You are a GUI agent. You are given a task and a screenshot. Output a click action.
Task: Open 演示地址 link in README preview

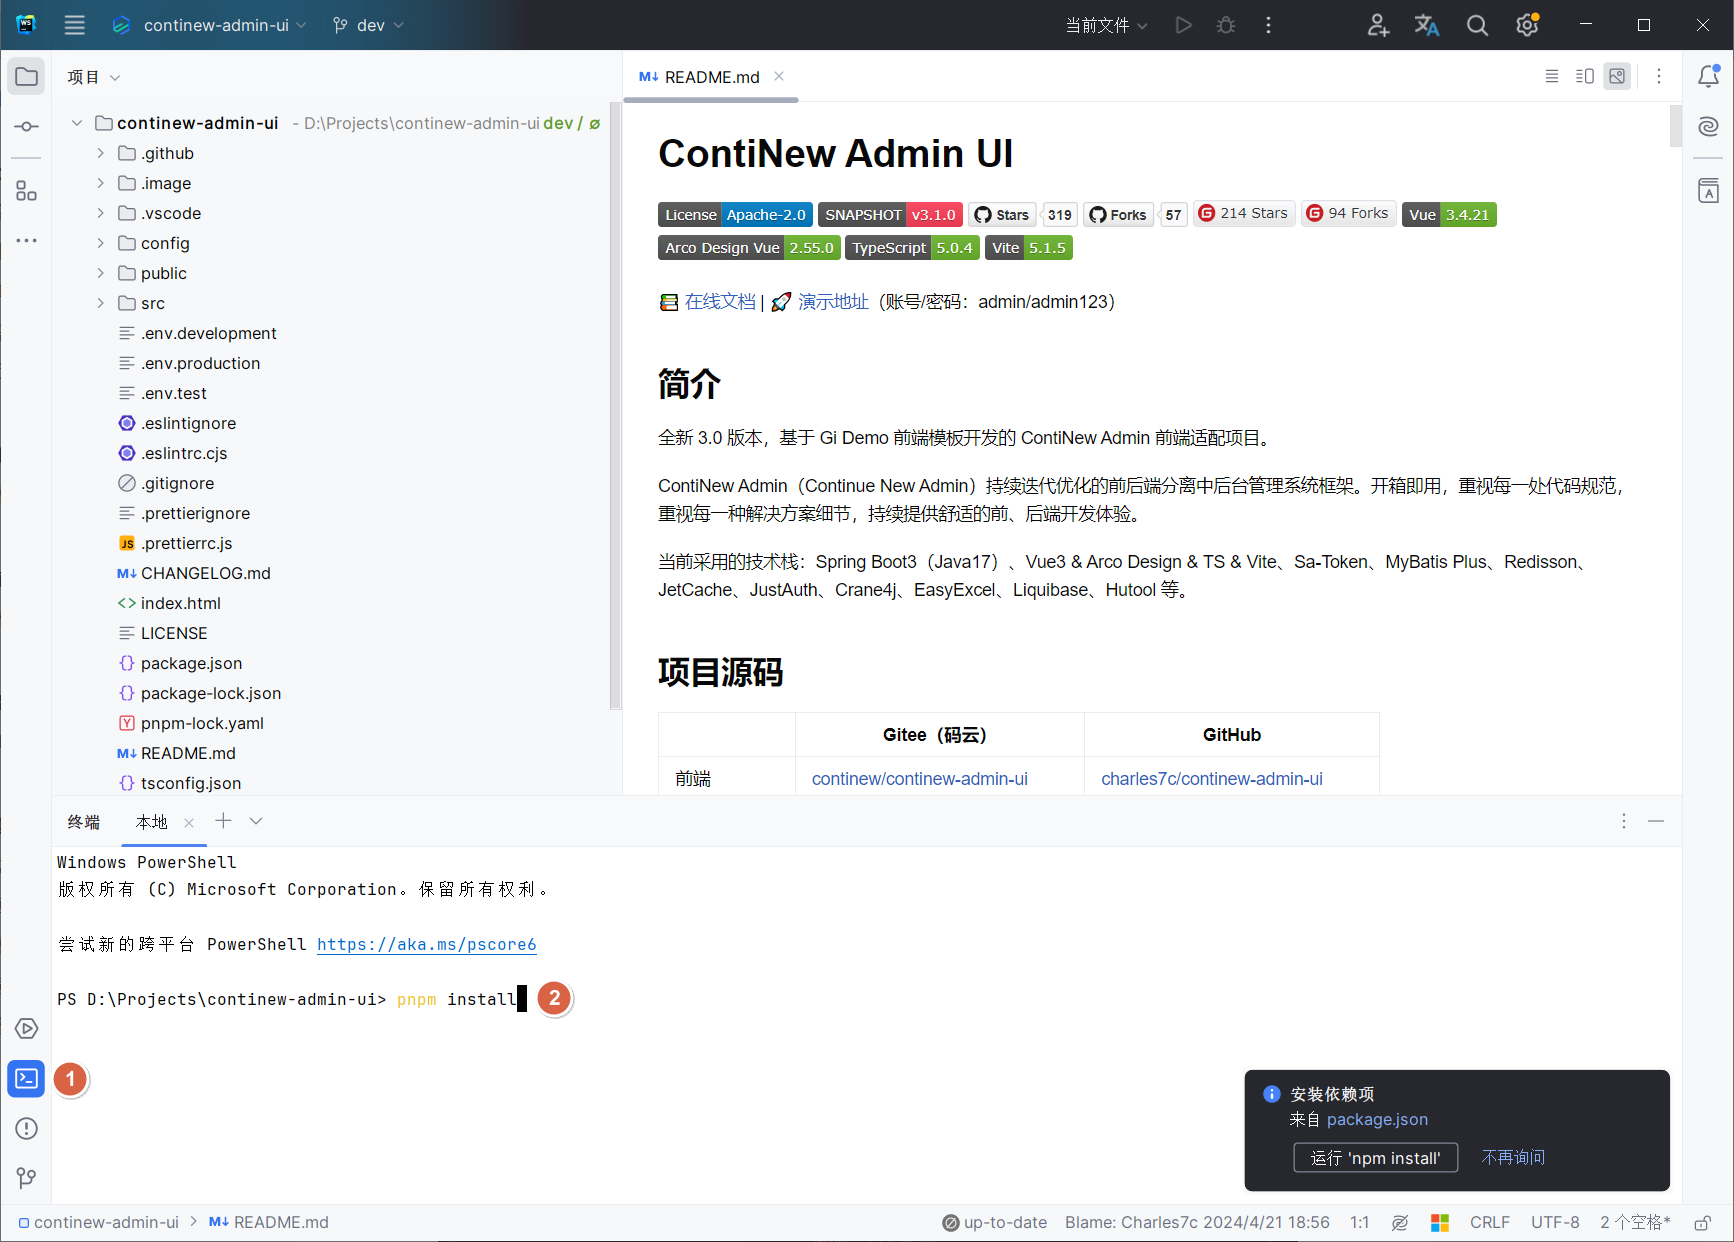(x=833, y=302)
